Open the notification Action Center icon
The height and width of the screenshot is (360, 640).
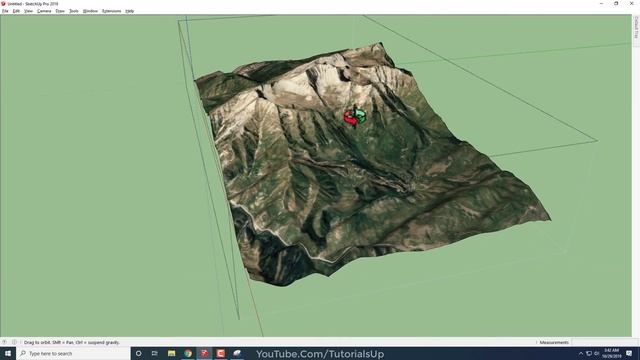tap(629, 353)
